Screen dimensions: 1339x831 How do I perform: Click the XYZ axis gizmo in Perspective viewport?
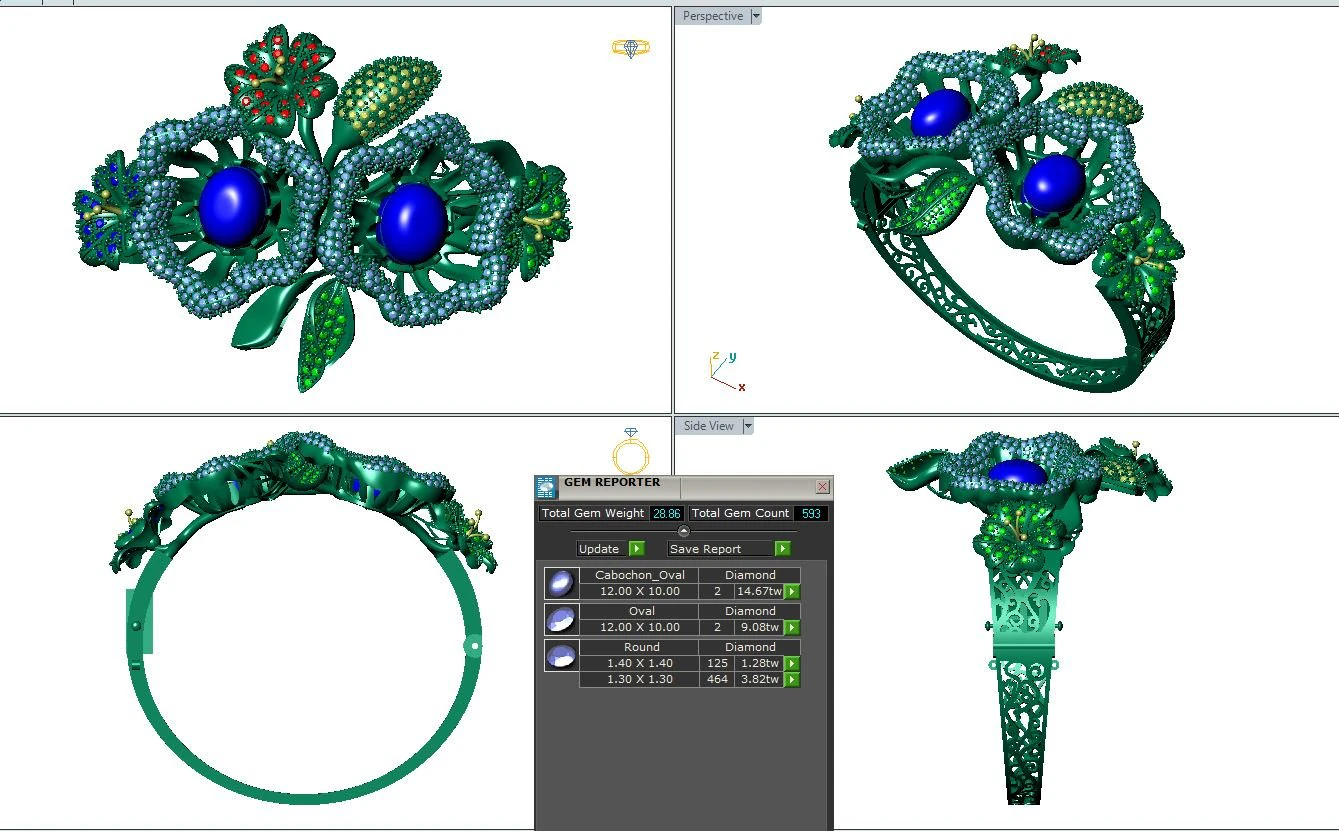coord(726,371)
